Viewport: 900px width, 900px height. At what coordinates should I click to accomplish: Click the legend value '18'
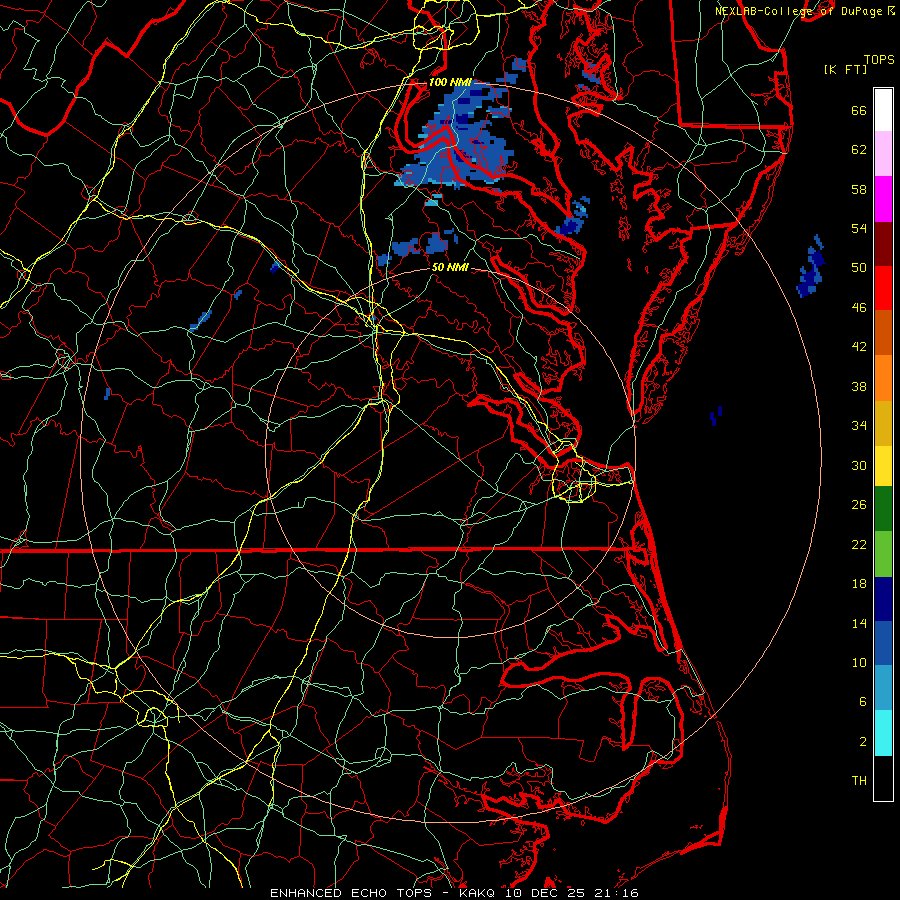[859, 584]
